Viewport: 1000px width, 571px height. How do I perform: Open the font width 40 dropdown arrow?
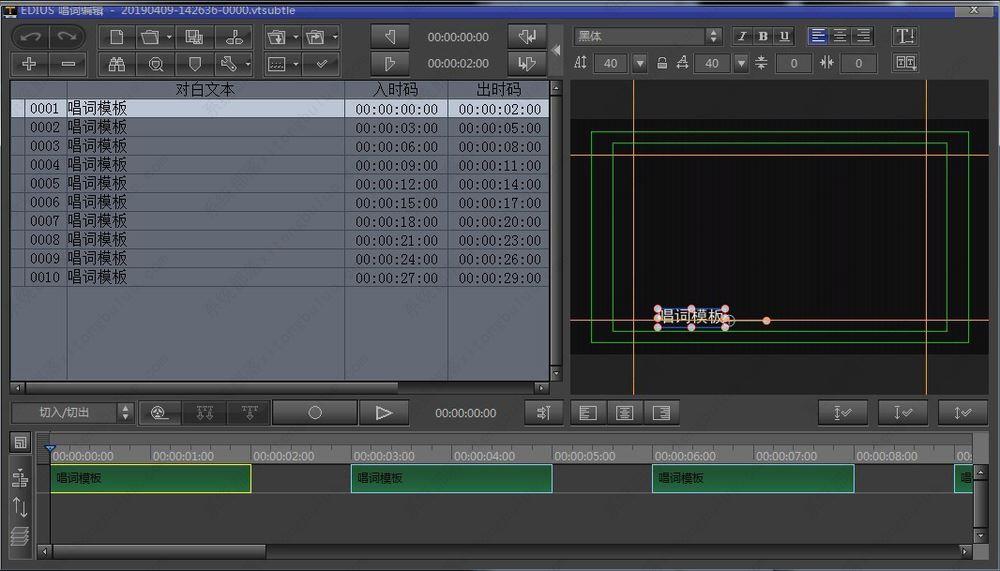[x=740, y=63]
